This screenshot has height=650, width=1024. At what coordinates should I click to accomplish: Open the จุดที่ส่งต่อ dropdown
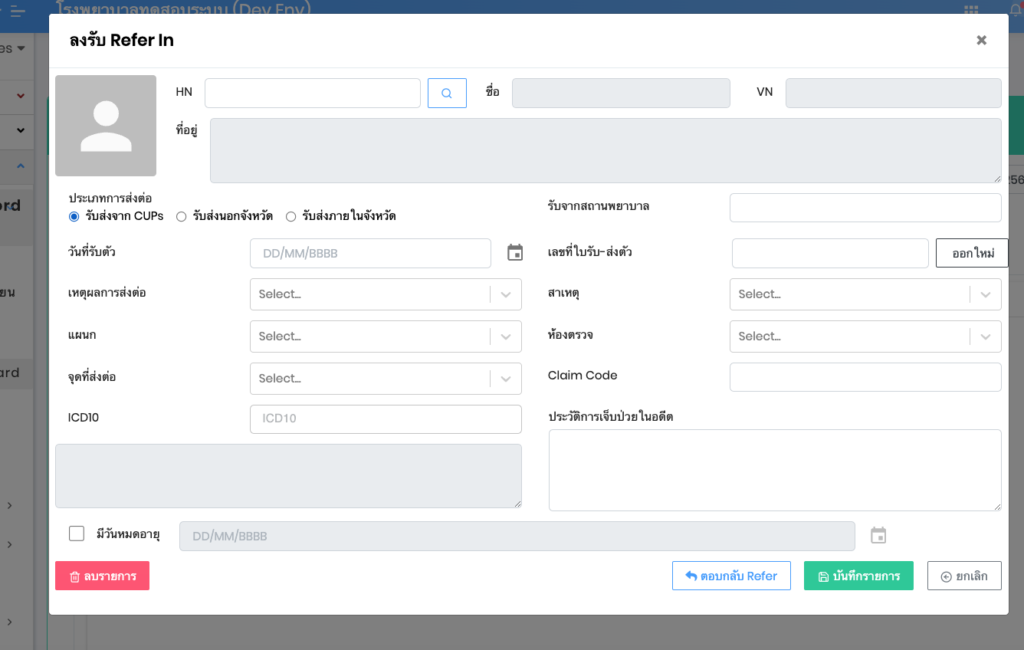pos(385,378)
